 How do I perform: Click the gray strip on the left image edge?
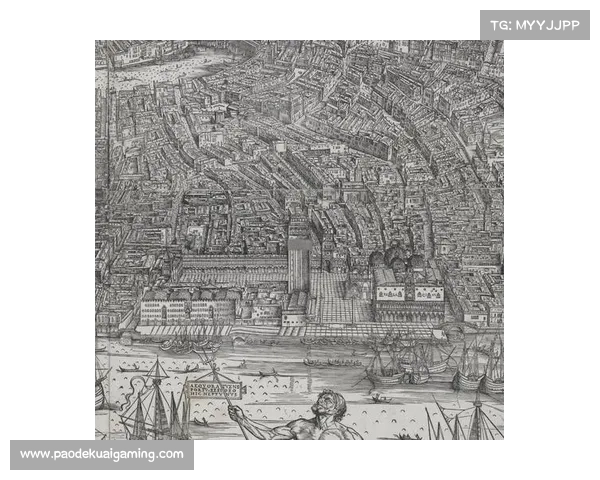[93, 240]
